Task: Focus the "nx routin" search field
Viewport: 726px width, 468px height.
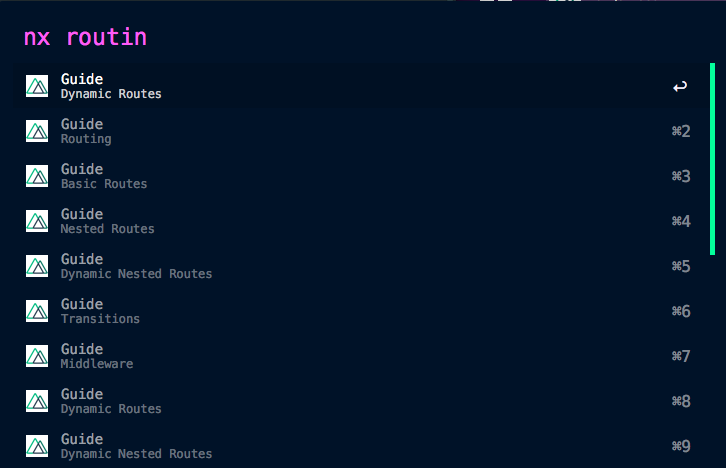Action: pyautogui.click(x=300, y=38)
